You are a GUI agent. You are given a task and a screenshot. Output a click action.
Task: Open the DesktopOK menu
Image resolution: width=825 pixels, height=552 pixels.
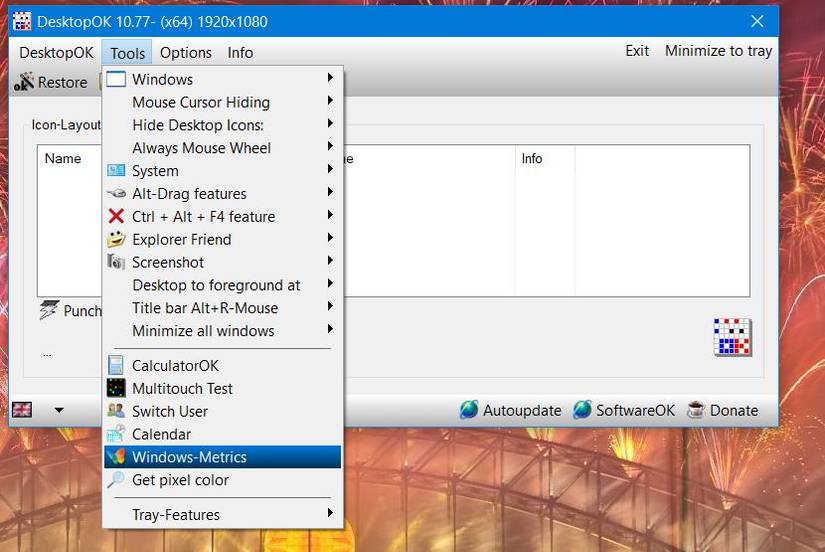56,53
